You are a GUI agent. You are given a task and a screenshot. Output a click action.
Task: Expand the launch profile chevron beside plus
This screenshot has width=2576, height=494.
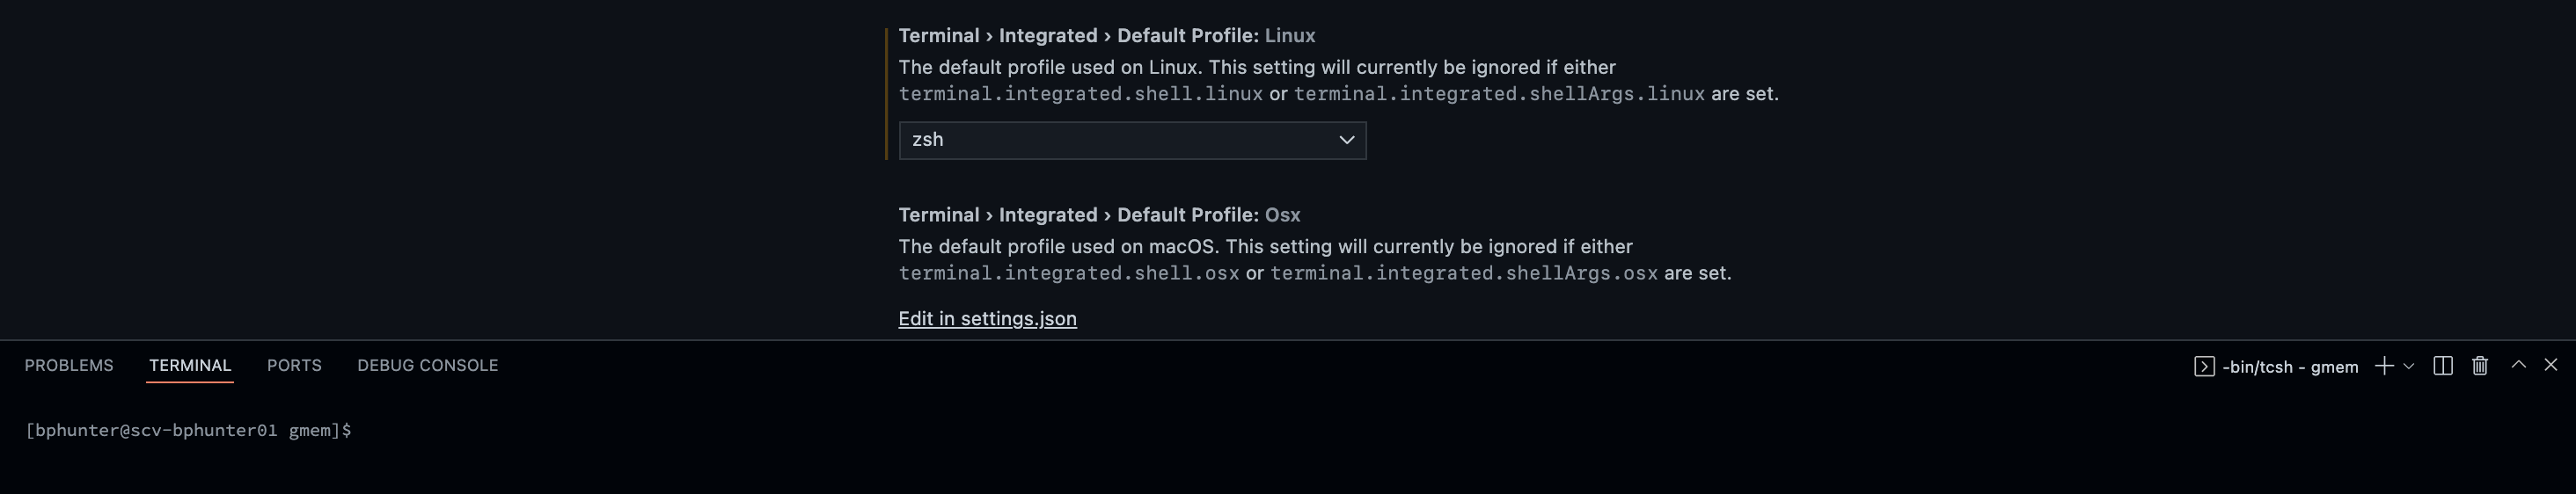[2408, 367]
